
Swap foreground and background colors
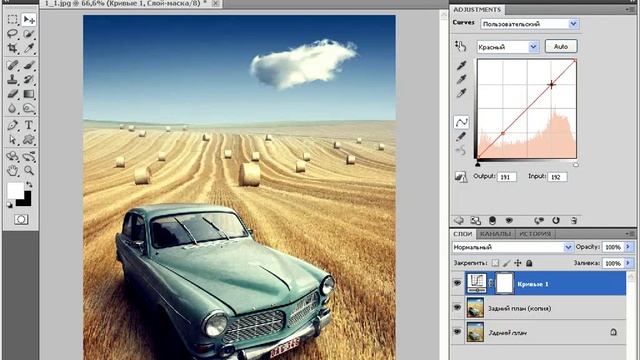pyautogui.click(x=29, y=184)
